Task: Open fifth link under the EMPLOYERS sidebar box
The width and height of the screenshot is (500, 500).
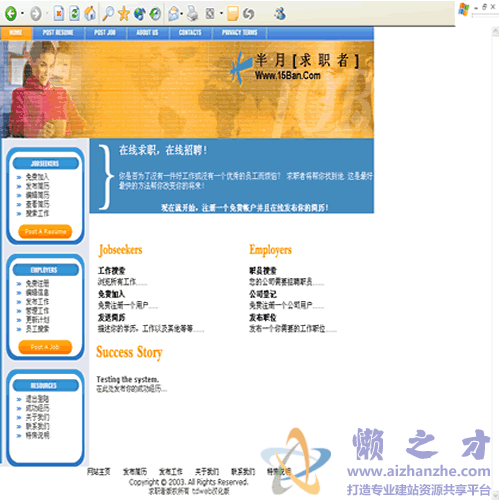Action: (x=37, y=320)
